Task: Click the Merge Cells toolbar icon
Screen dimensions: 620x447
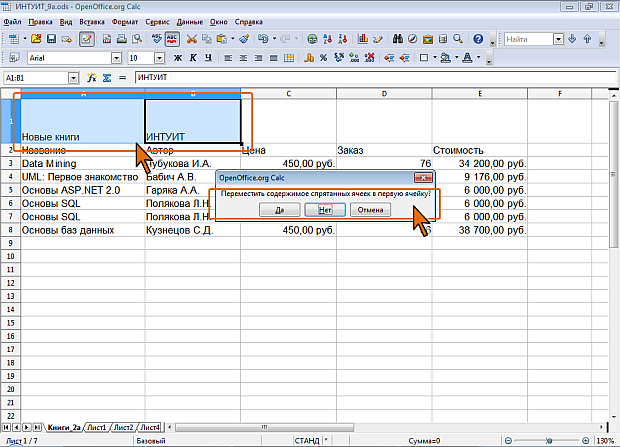Action: tap(289, 58)
